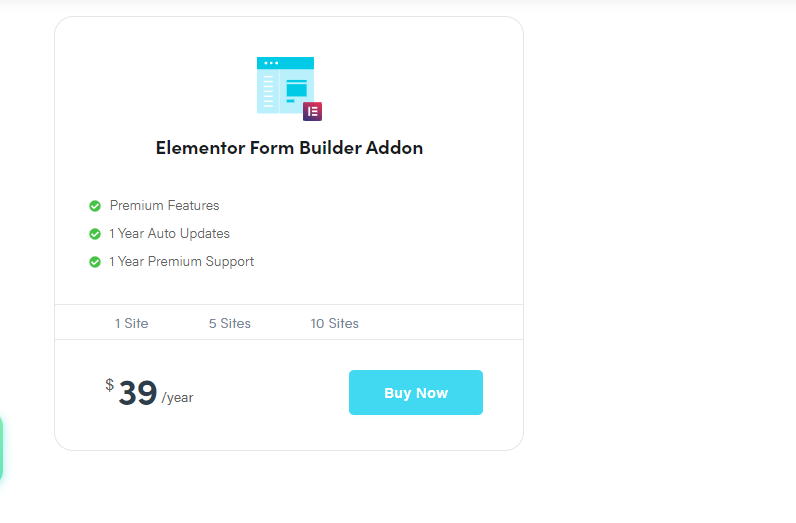This screenshot has height=523, width=796.
Task: Click the three dots in the illustration's title bar
Action: pos(271,63)
